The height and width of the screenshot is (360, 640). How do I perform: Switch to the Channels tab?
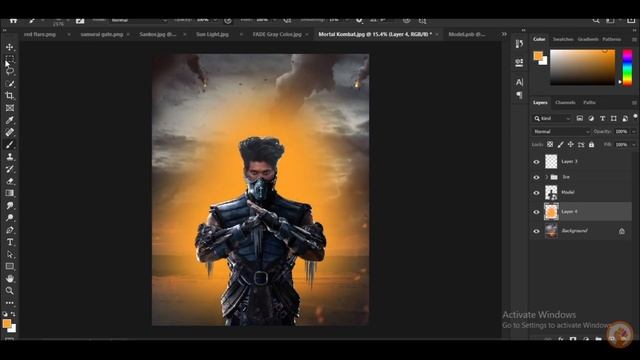(x=565, y=103)
